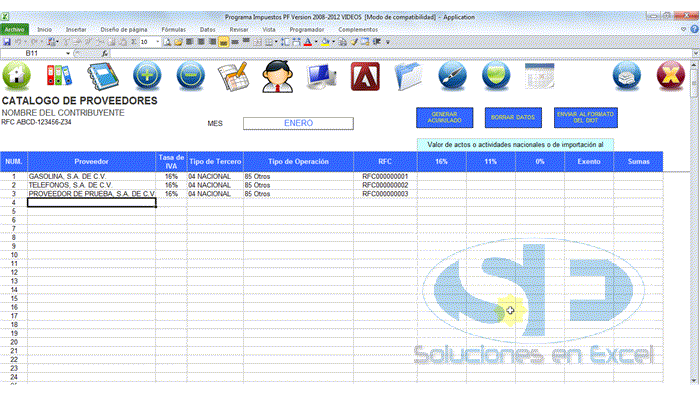This screenshot has height=394, width=700.
Task: Open the Complementos tab
Action: click(358, 29)
